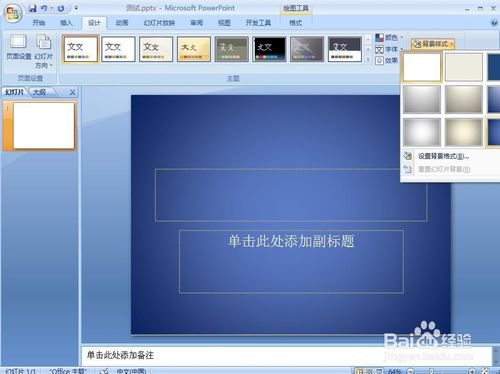Choose the middle-row blue gradient background style
This screenshot has width=500, height=374.
coord(494,99)
